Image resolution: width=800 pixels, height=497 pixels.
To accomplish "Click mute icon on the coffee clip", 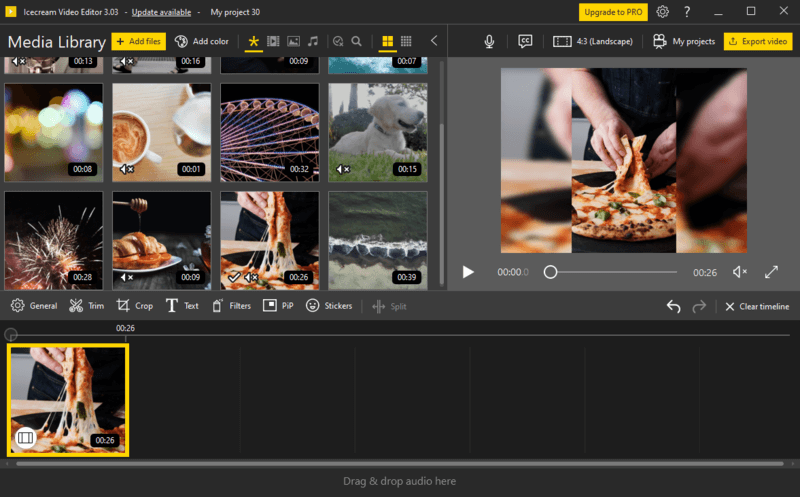I will click(126, 169).
